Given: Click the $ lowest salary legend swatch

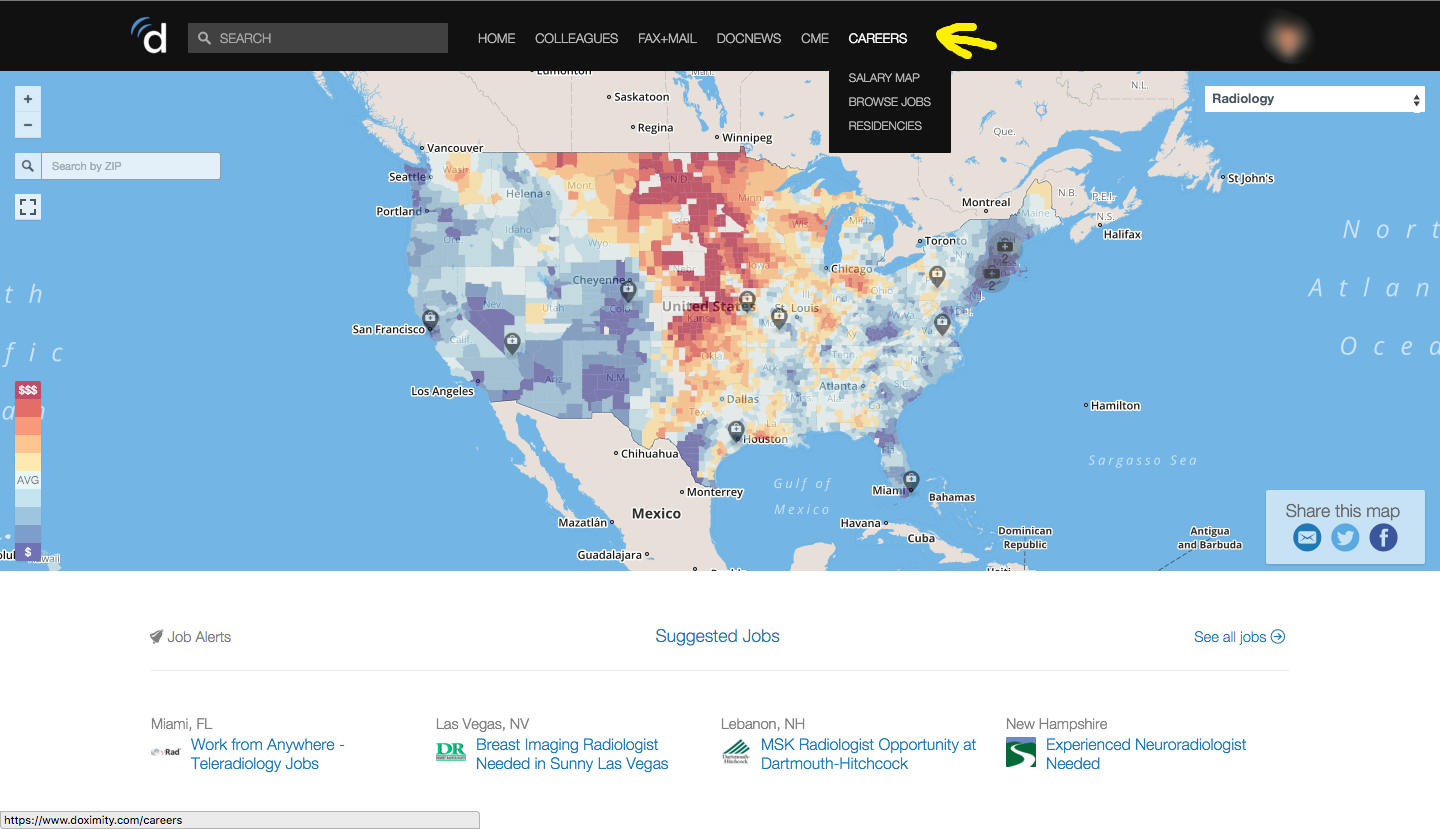Looking at the screenshot, I should pos(28,552).
